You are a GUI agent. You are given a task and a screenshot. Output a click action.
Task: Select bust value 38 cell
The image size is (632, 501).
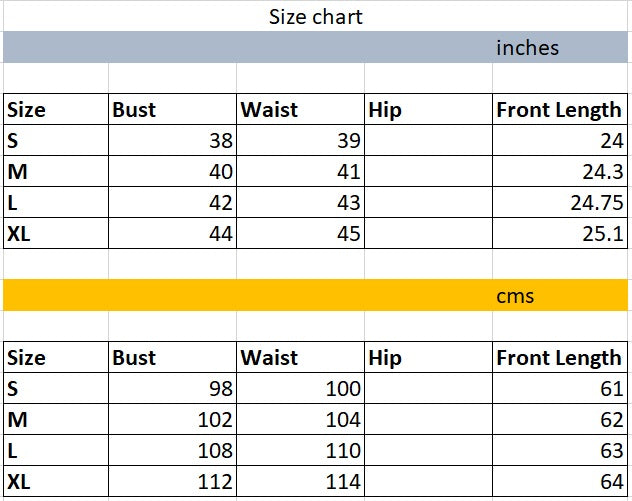(172, 141)
